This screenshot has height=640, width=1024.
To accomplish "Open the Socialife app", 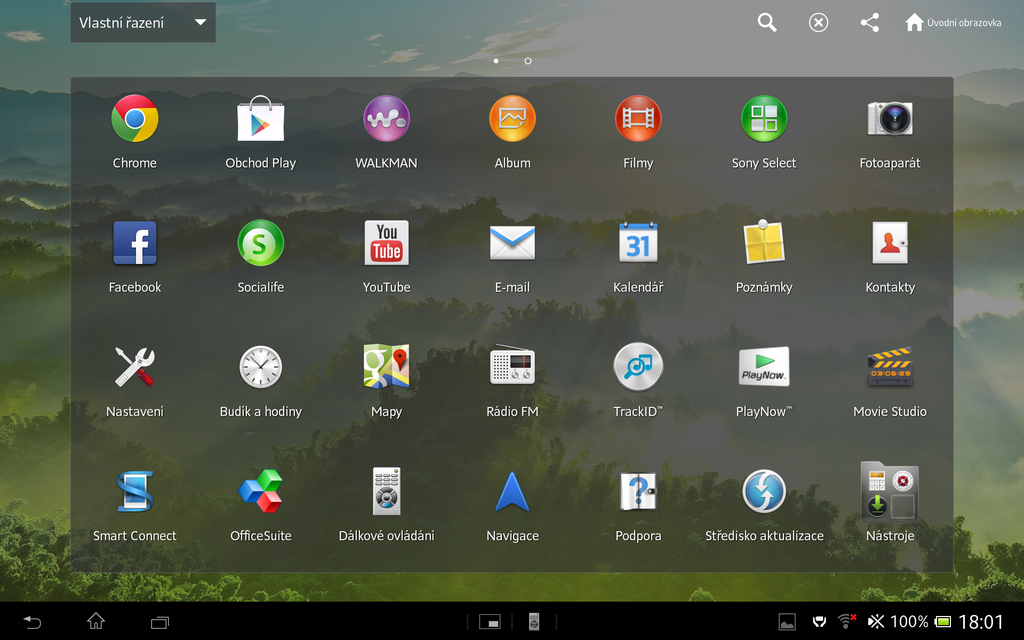I will tap(260, 243).
